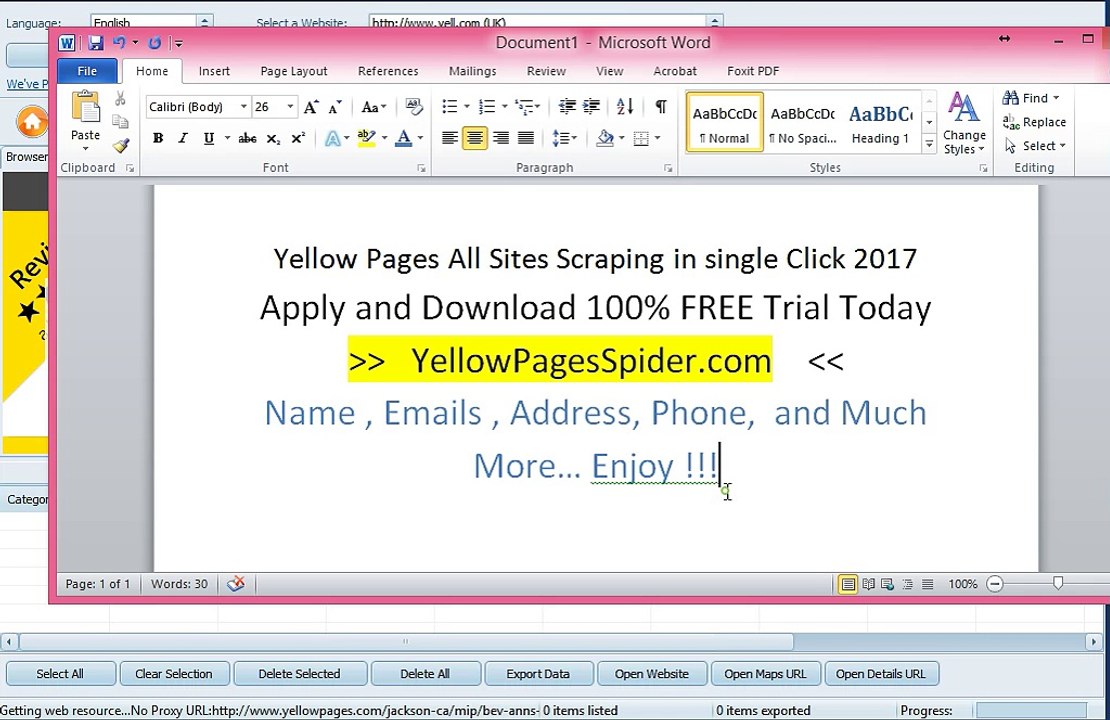Click Export Data button
The width and height of the screenshot is (1110, 720).
click(538, 674)
